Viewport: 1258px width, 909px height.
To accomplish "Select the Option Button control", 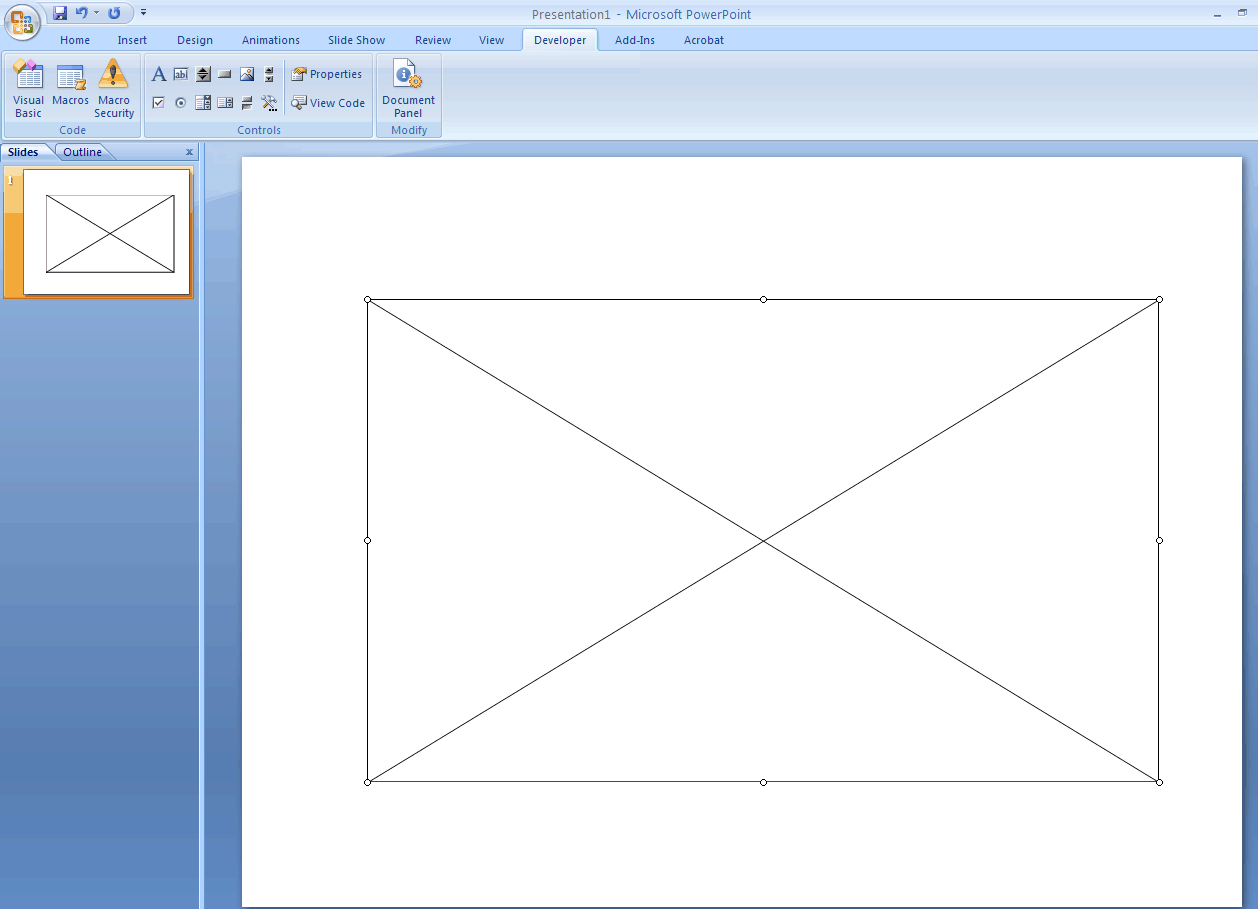I will (181, 103).
